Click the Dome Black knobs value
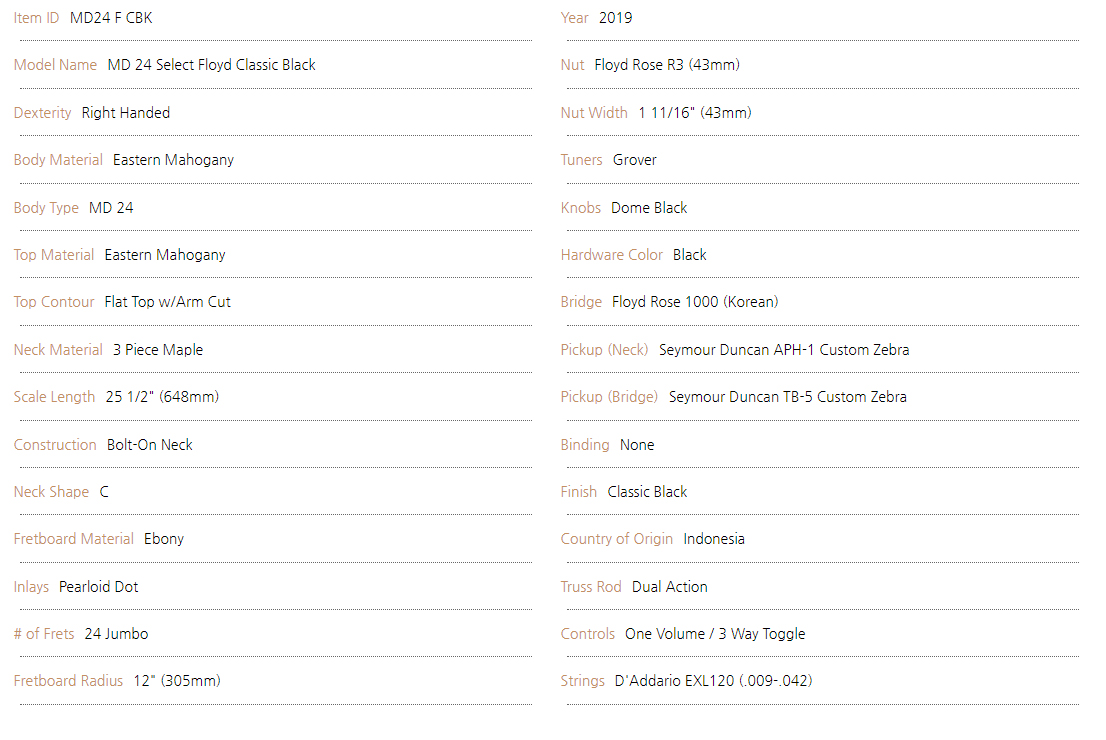 [649, 208]
